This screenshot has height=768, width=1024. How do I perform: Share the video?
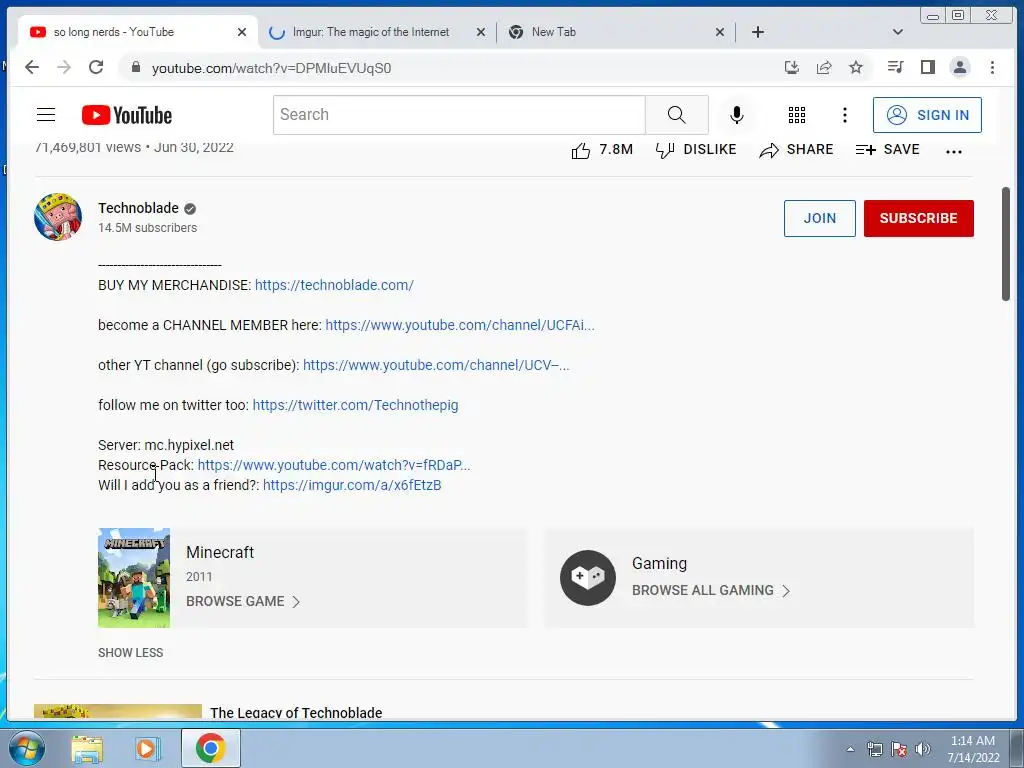coord(796,150)
